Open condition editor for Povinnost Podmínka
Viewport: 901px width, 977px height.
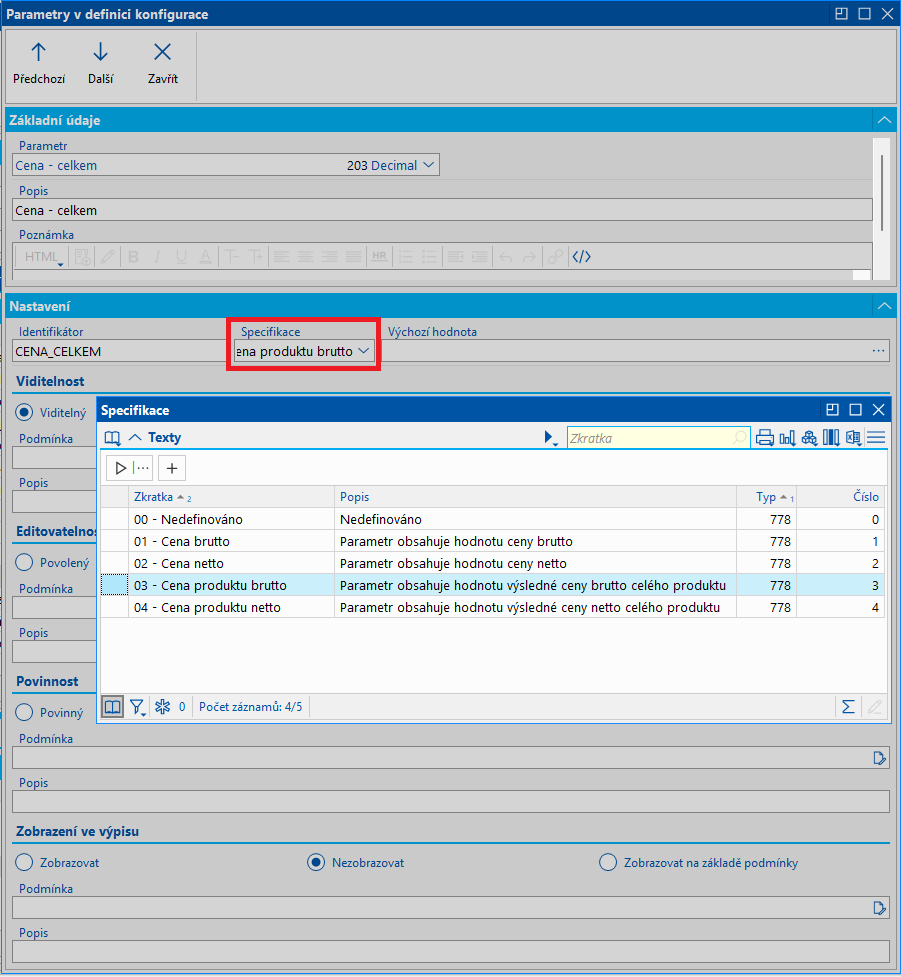(x=879, y=758)
